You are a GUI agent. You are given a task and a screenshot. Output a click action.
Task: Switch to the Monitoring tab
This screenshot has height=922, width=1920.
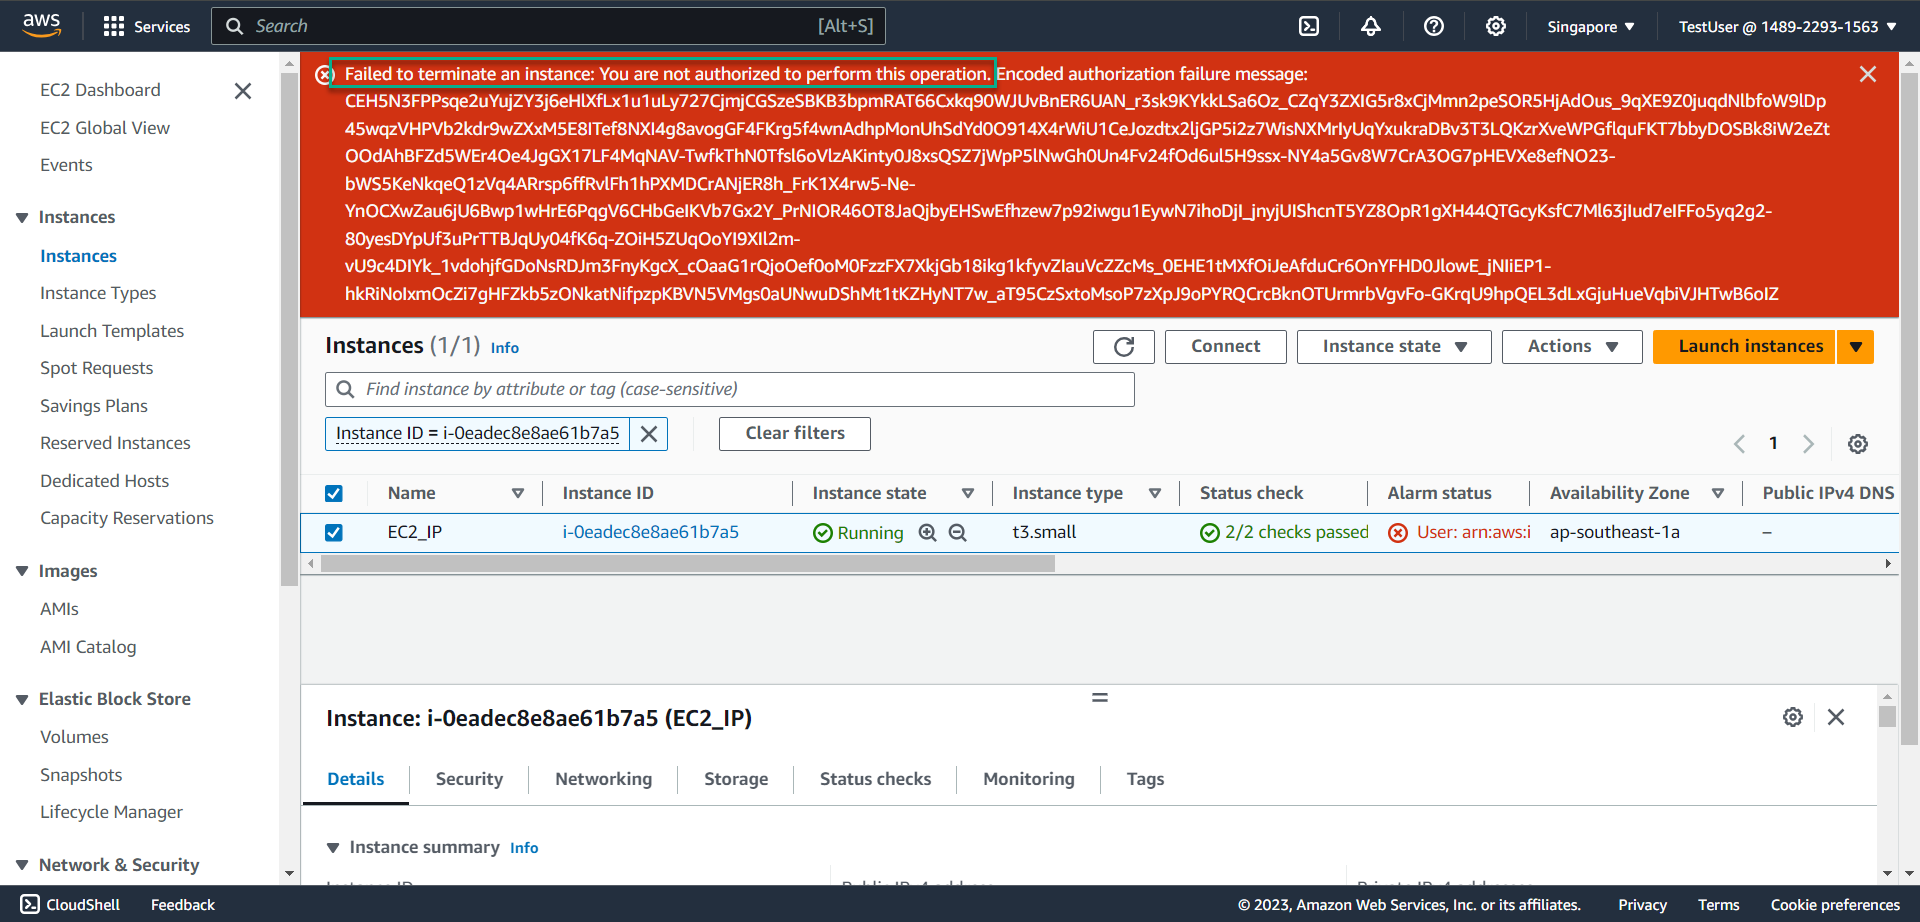[x=1029, y=779]
